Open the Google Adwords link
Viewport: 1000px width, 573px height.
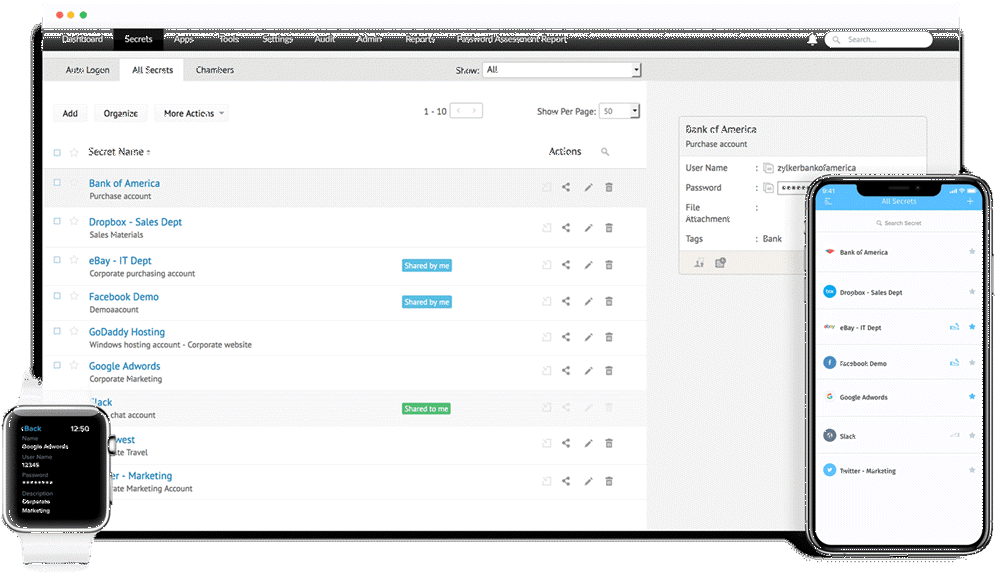click(124, 366)
